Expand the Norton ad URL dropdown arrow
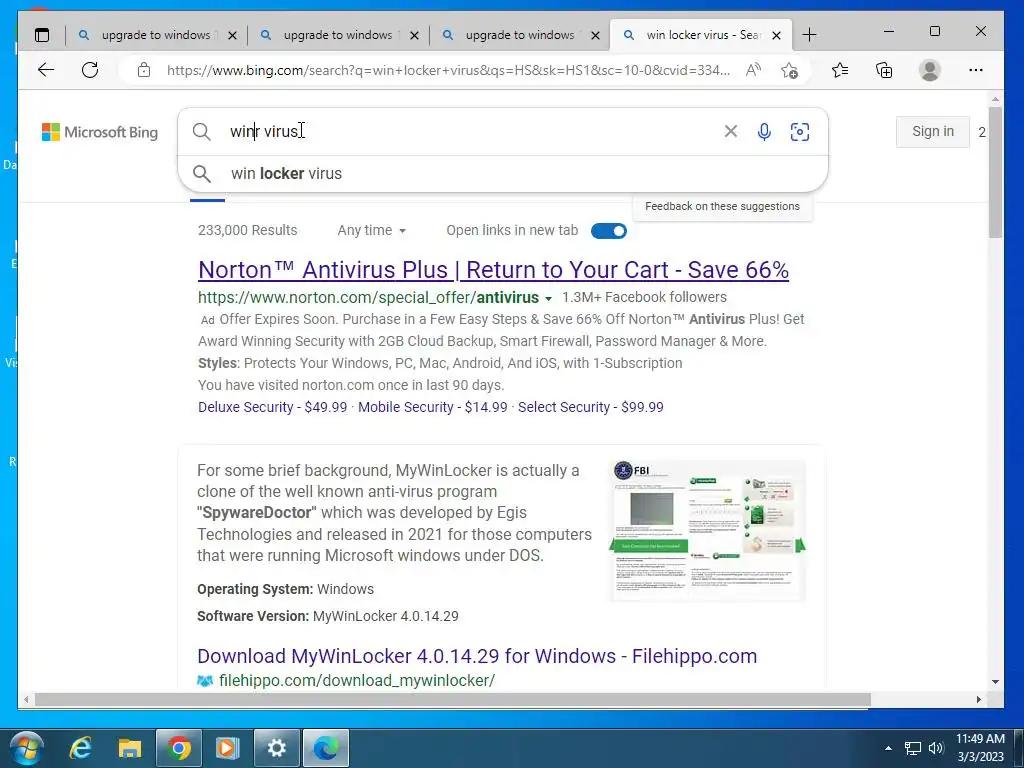Viewport: 1024px width, 768px height. point(549,298)
